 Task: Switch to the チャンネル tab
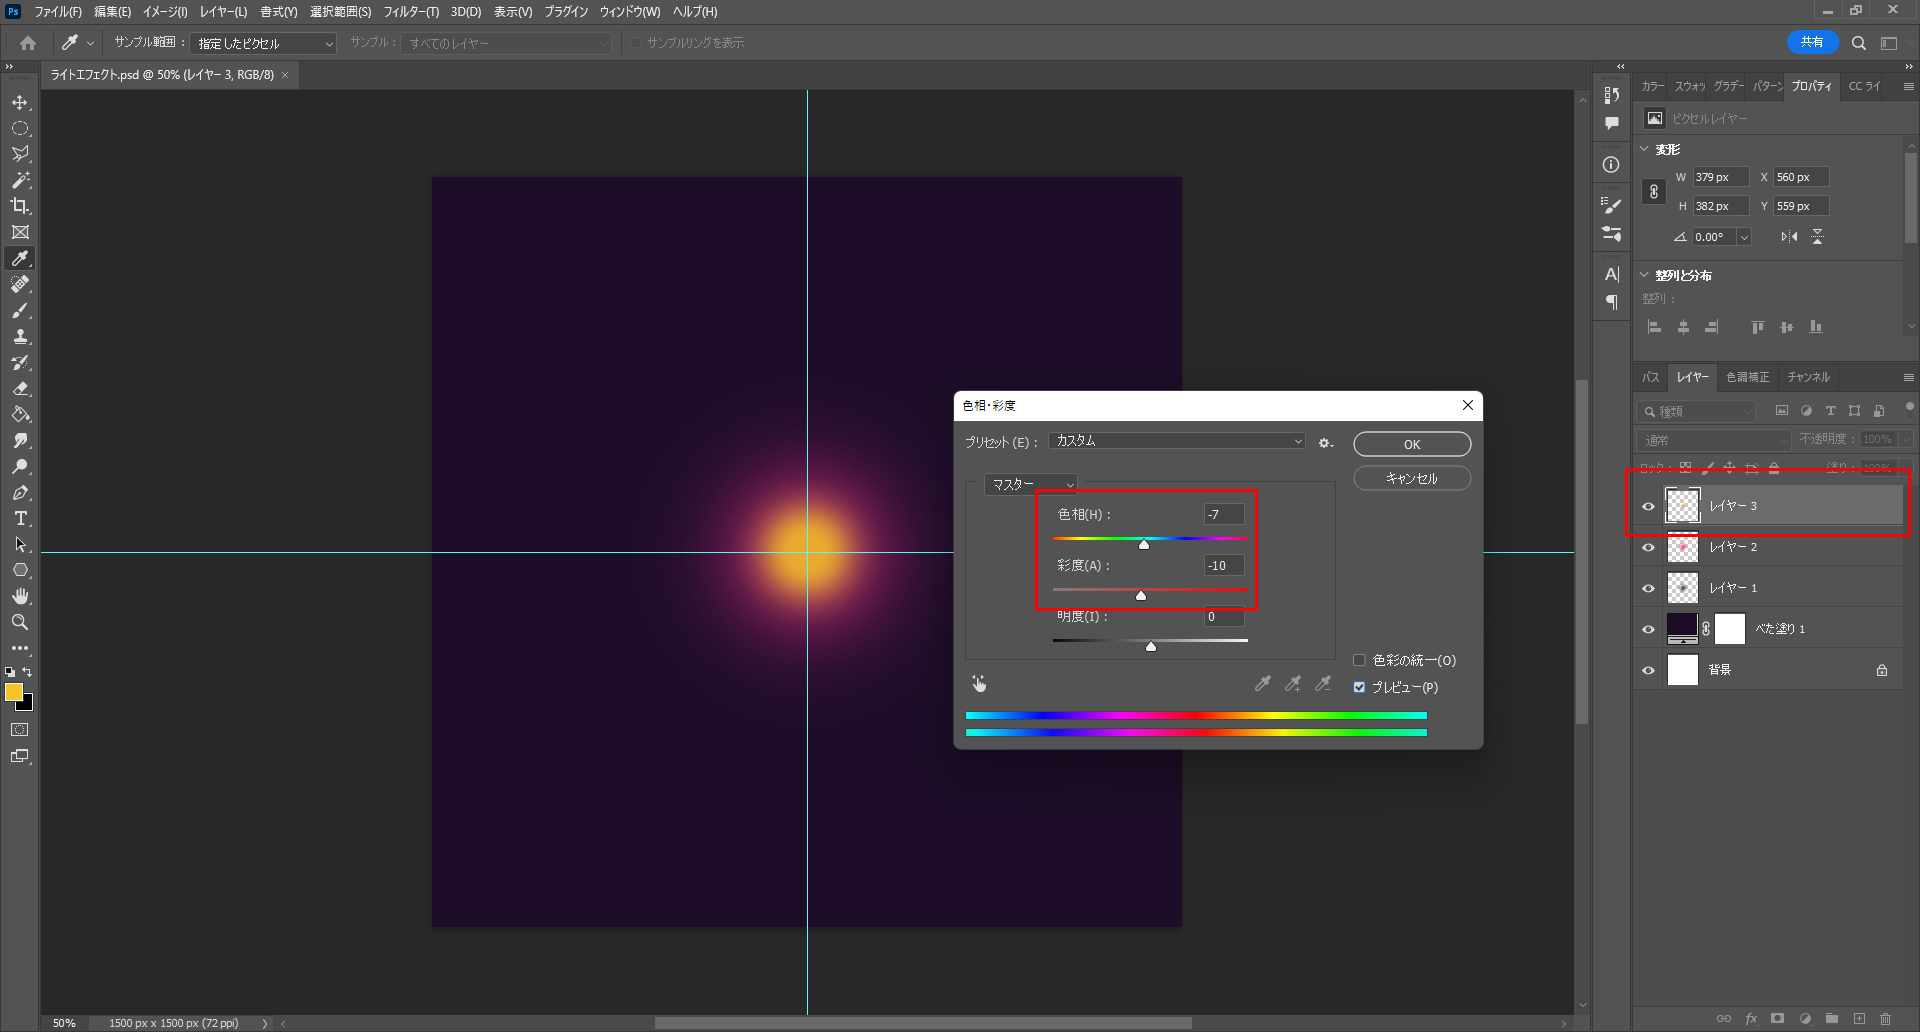pyautogui.click(x=1808, y=377)
